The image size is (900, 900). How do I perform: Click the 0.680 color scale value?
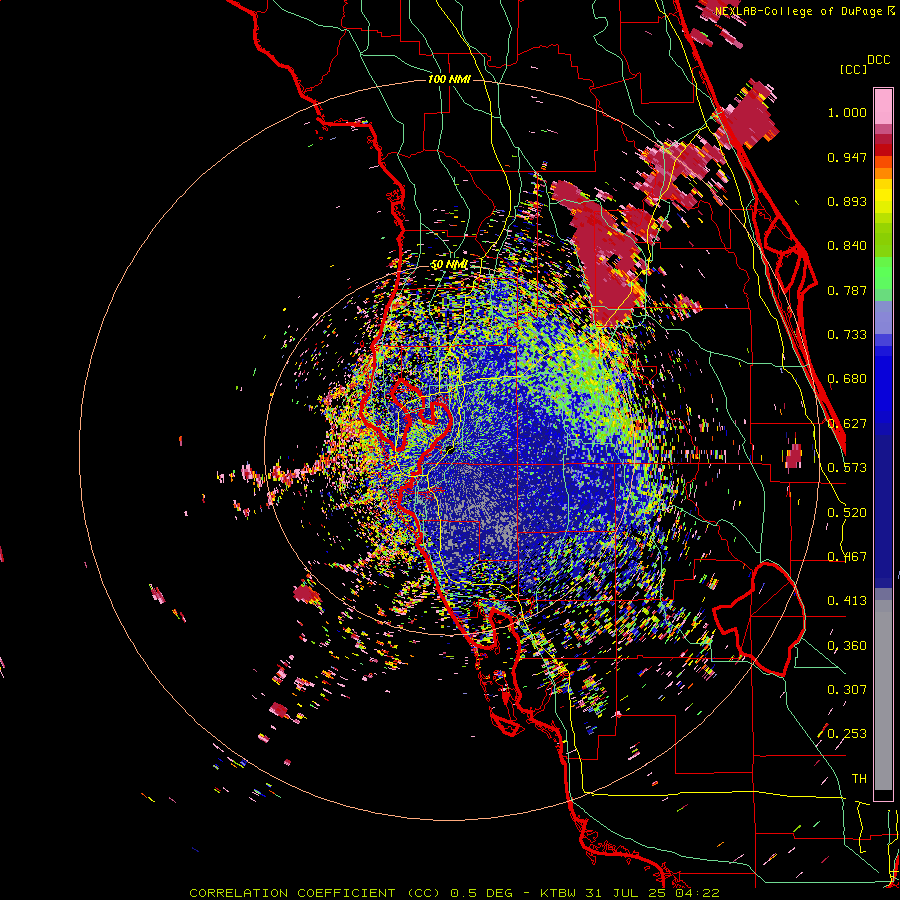pyautogui.click(x=847, y=379)
